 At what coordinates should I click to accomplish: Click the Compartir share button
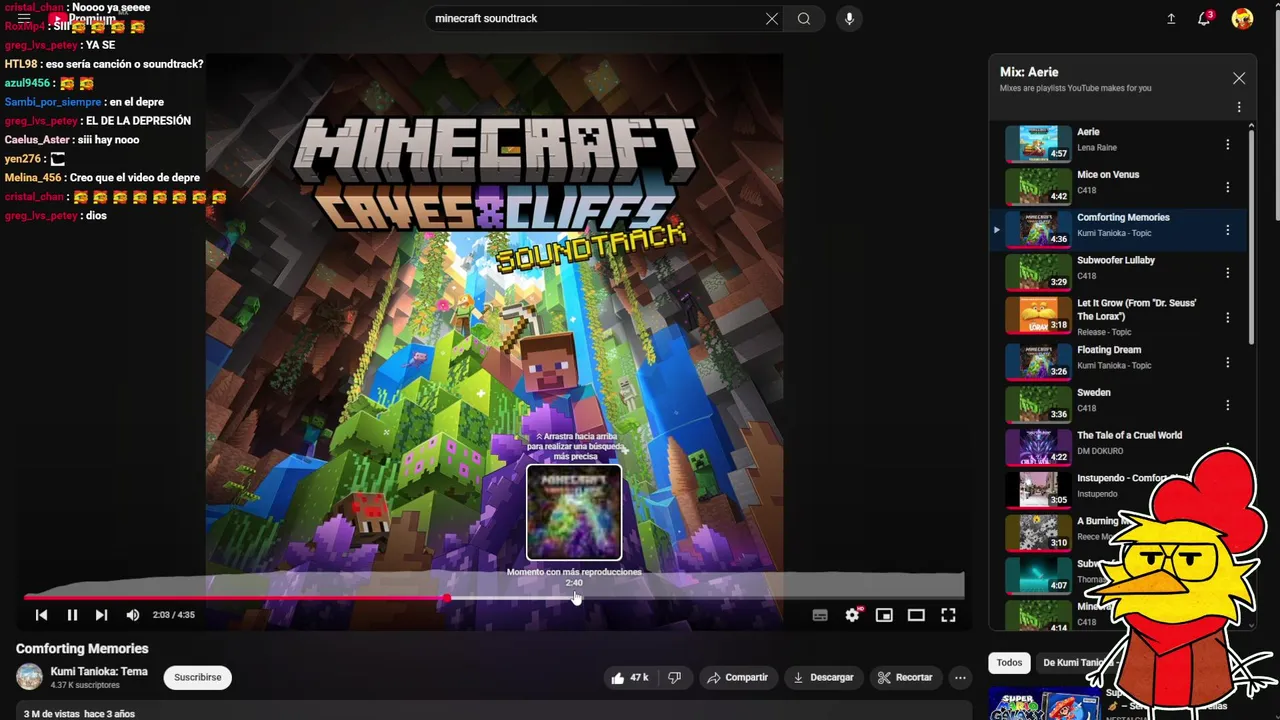tap(737, 678)
